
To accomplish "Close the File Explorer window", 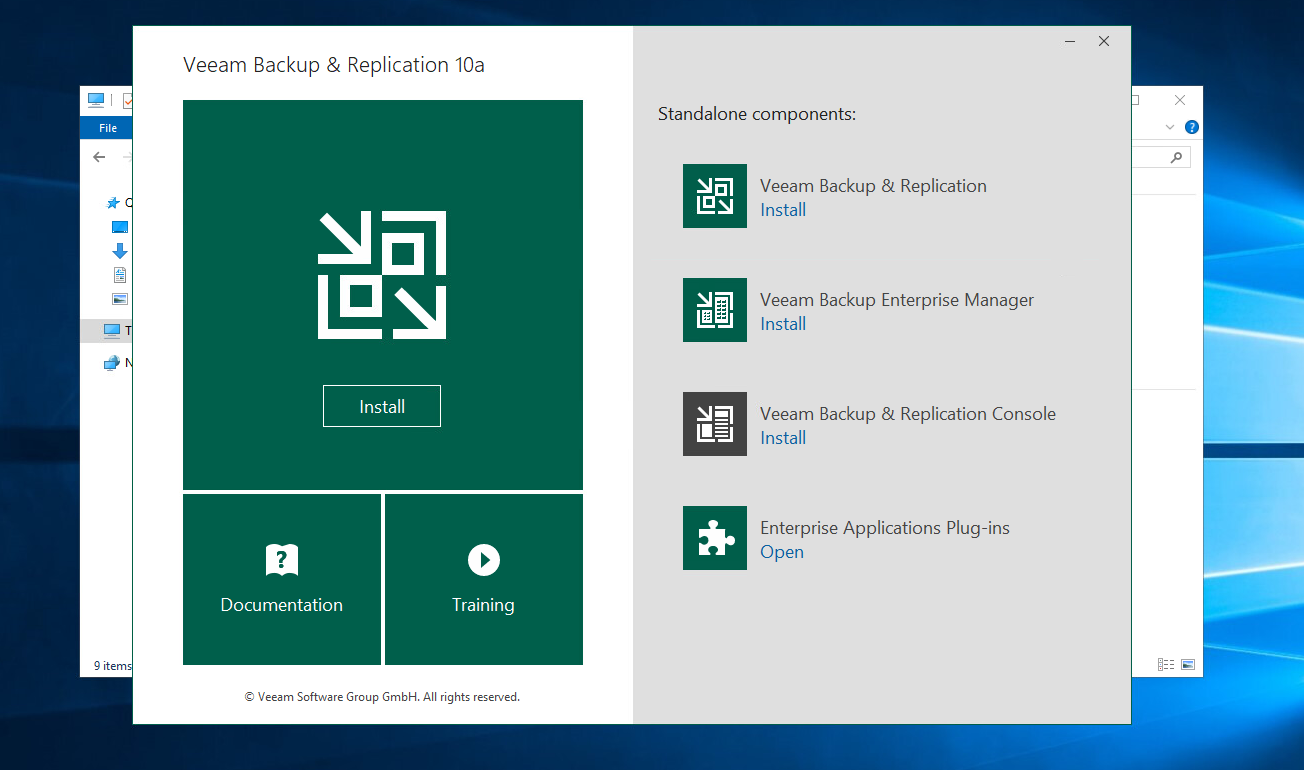I will pos(1180,100).
